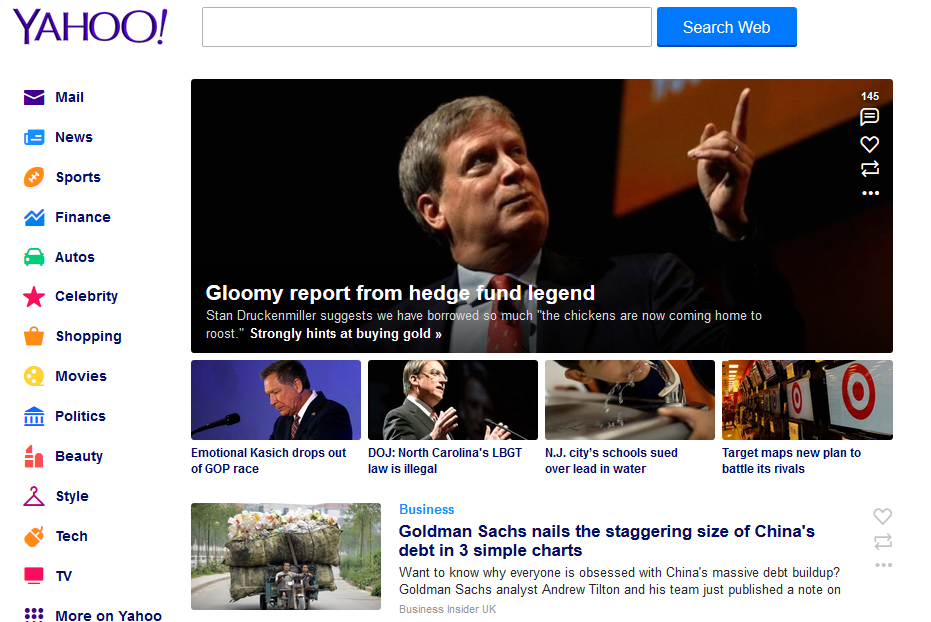Click the Style hanger icon

click(34, 496)
